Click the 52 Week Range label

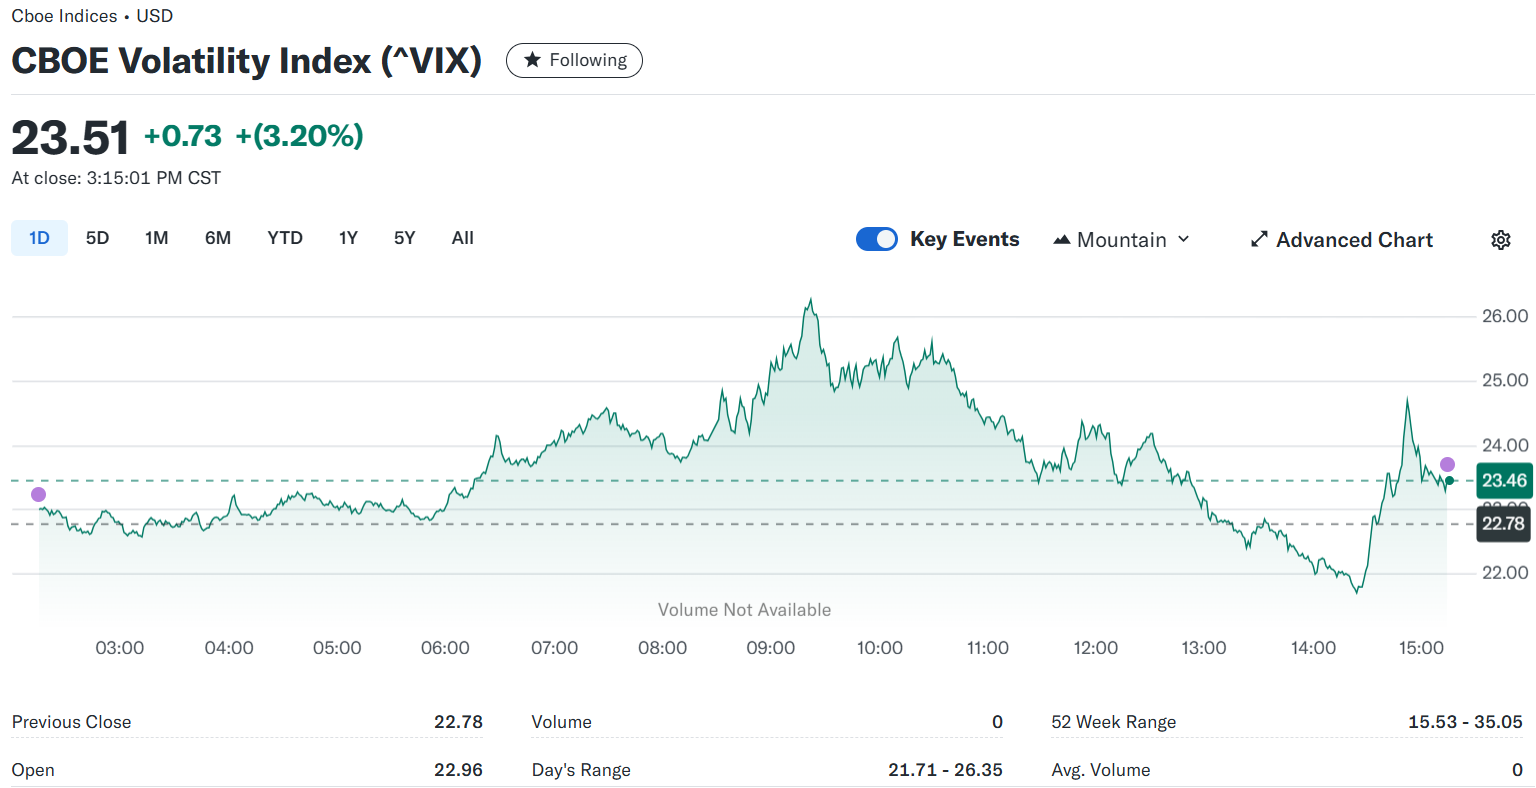click(x=1113, y=722)
